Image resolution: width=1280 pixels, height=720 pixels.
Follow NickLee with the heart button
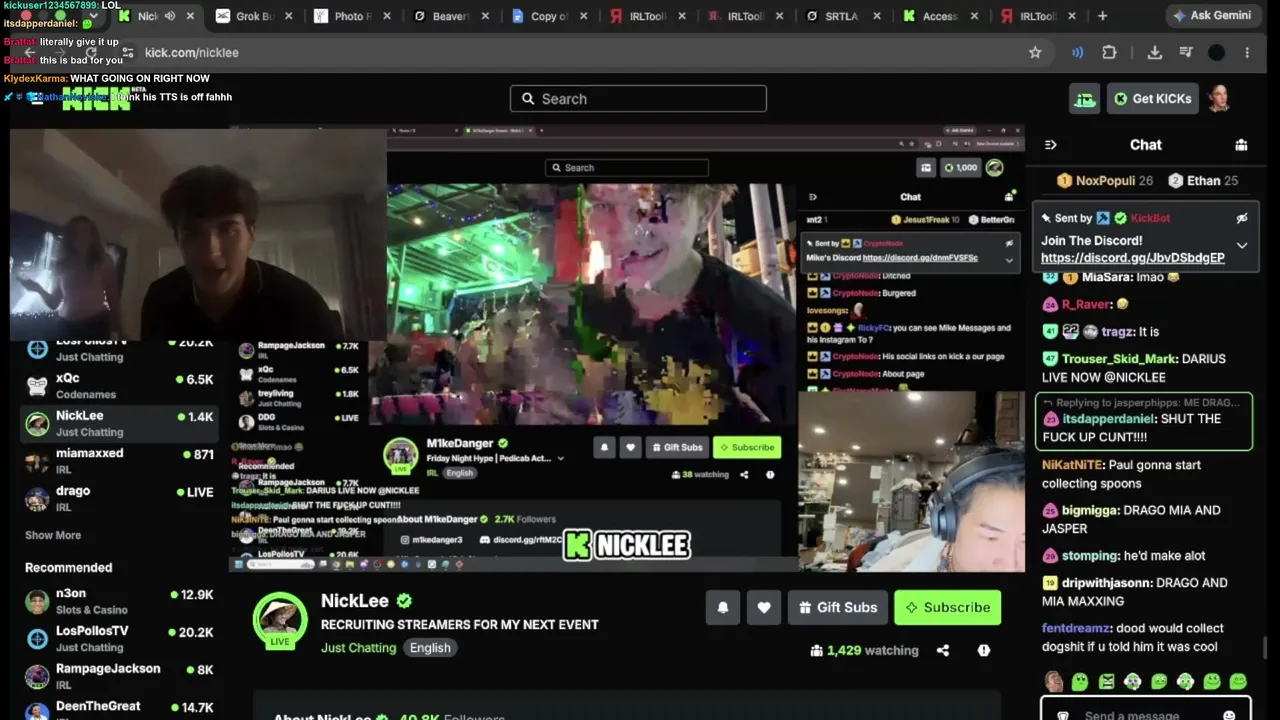pyautogui.click(x=764, y=607)
